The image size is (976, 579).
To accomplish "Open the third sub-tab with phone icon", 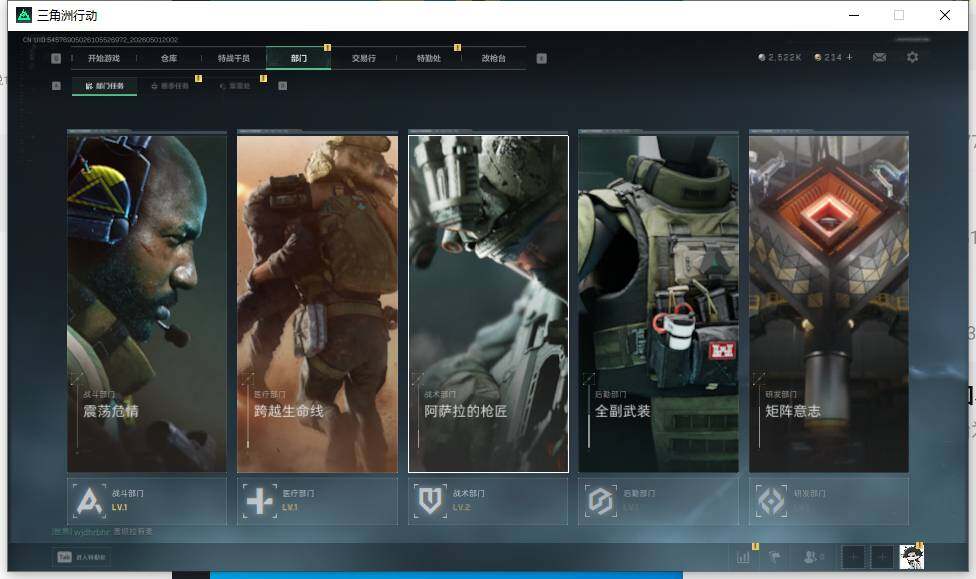I will pos(235,86).
